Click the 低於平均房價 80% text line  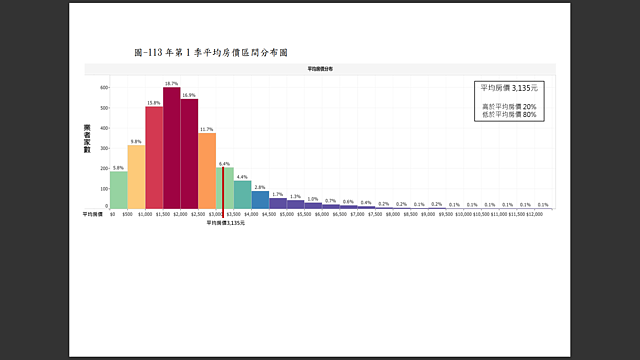tap(509, 115)
